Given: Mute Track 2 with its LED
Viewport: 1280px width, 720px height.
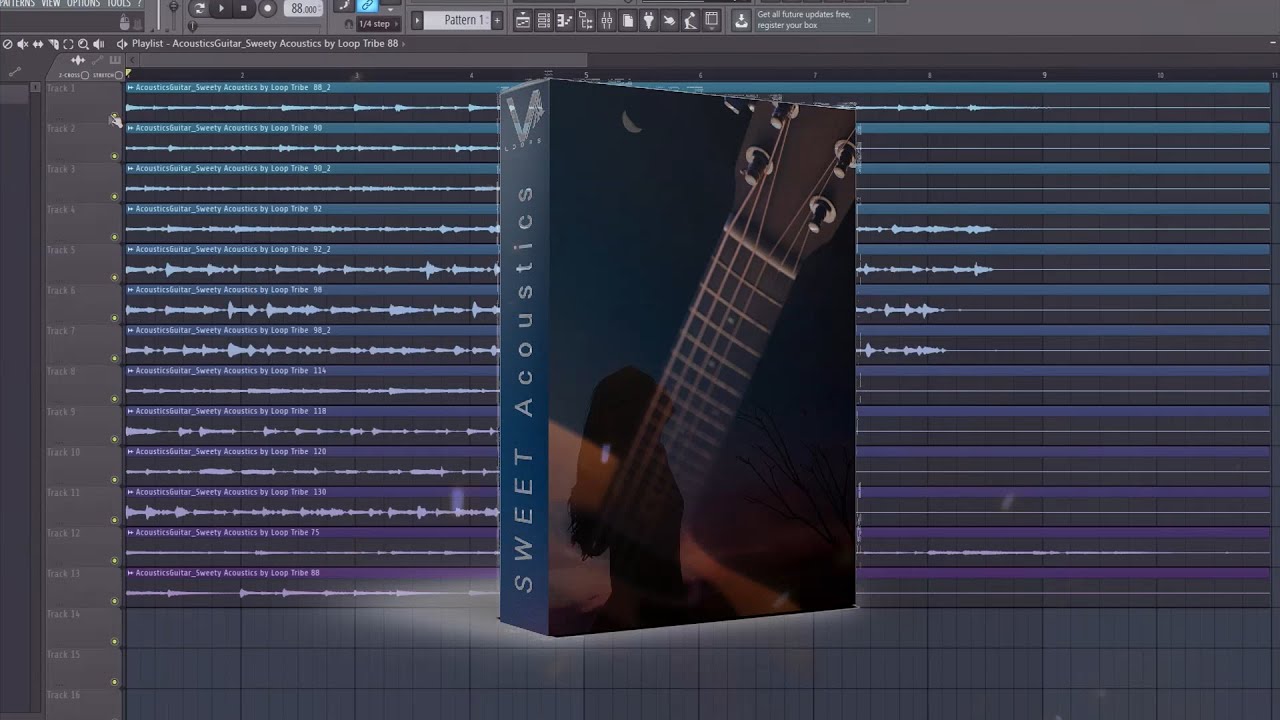Looking at the screenshot, I should click(114, 156).
